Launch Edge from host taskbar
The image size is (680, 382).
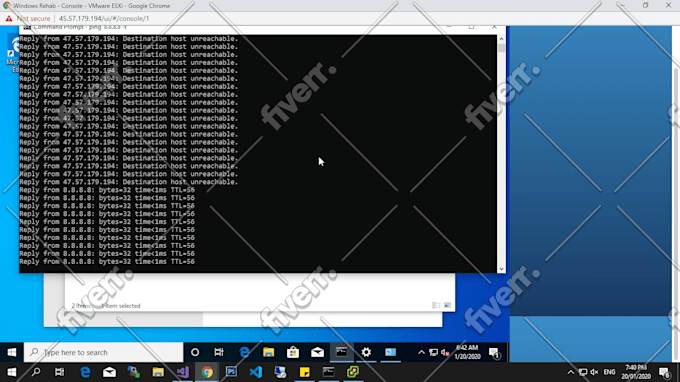(x=85, y=372)
